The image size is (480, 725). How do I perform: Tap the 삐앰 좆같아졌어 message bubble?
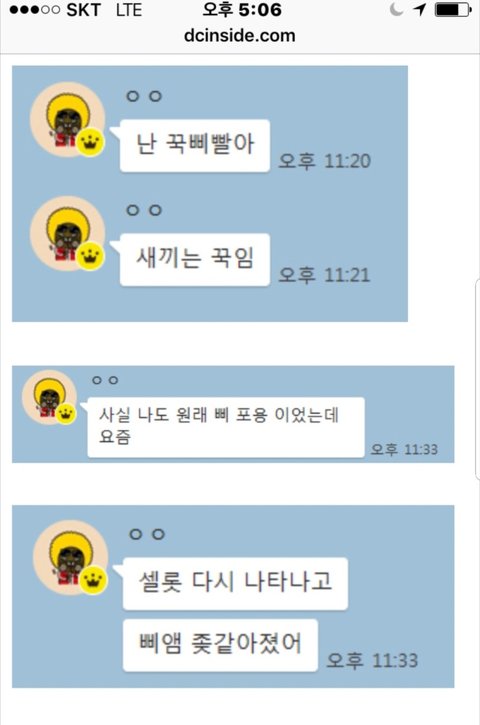tap(220, 645)
